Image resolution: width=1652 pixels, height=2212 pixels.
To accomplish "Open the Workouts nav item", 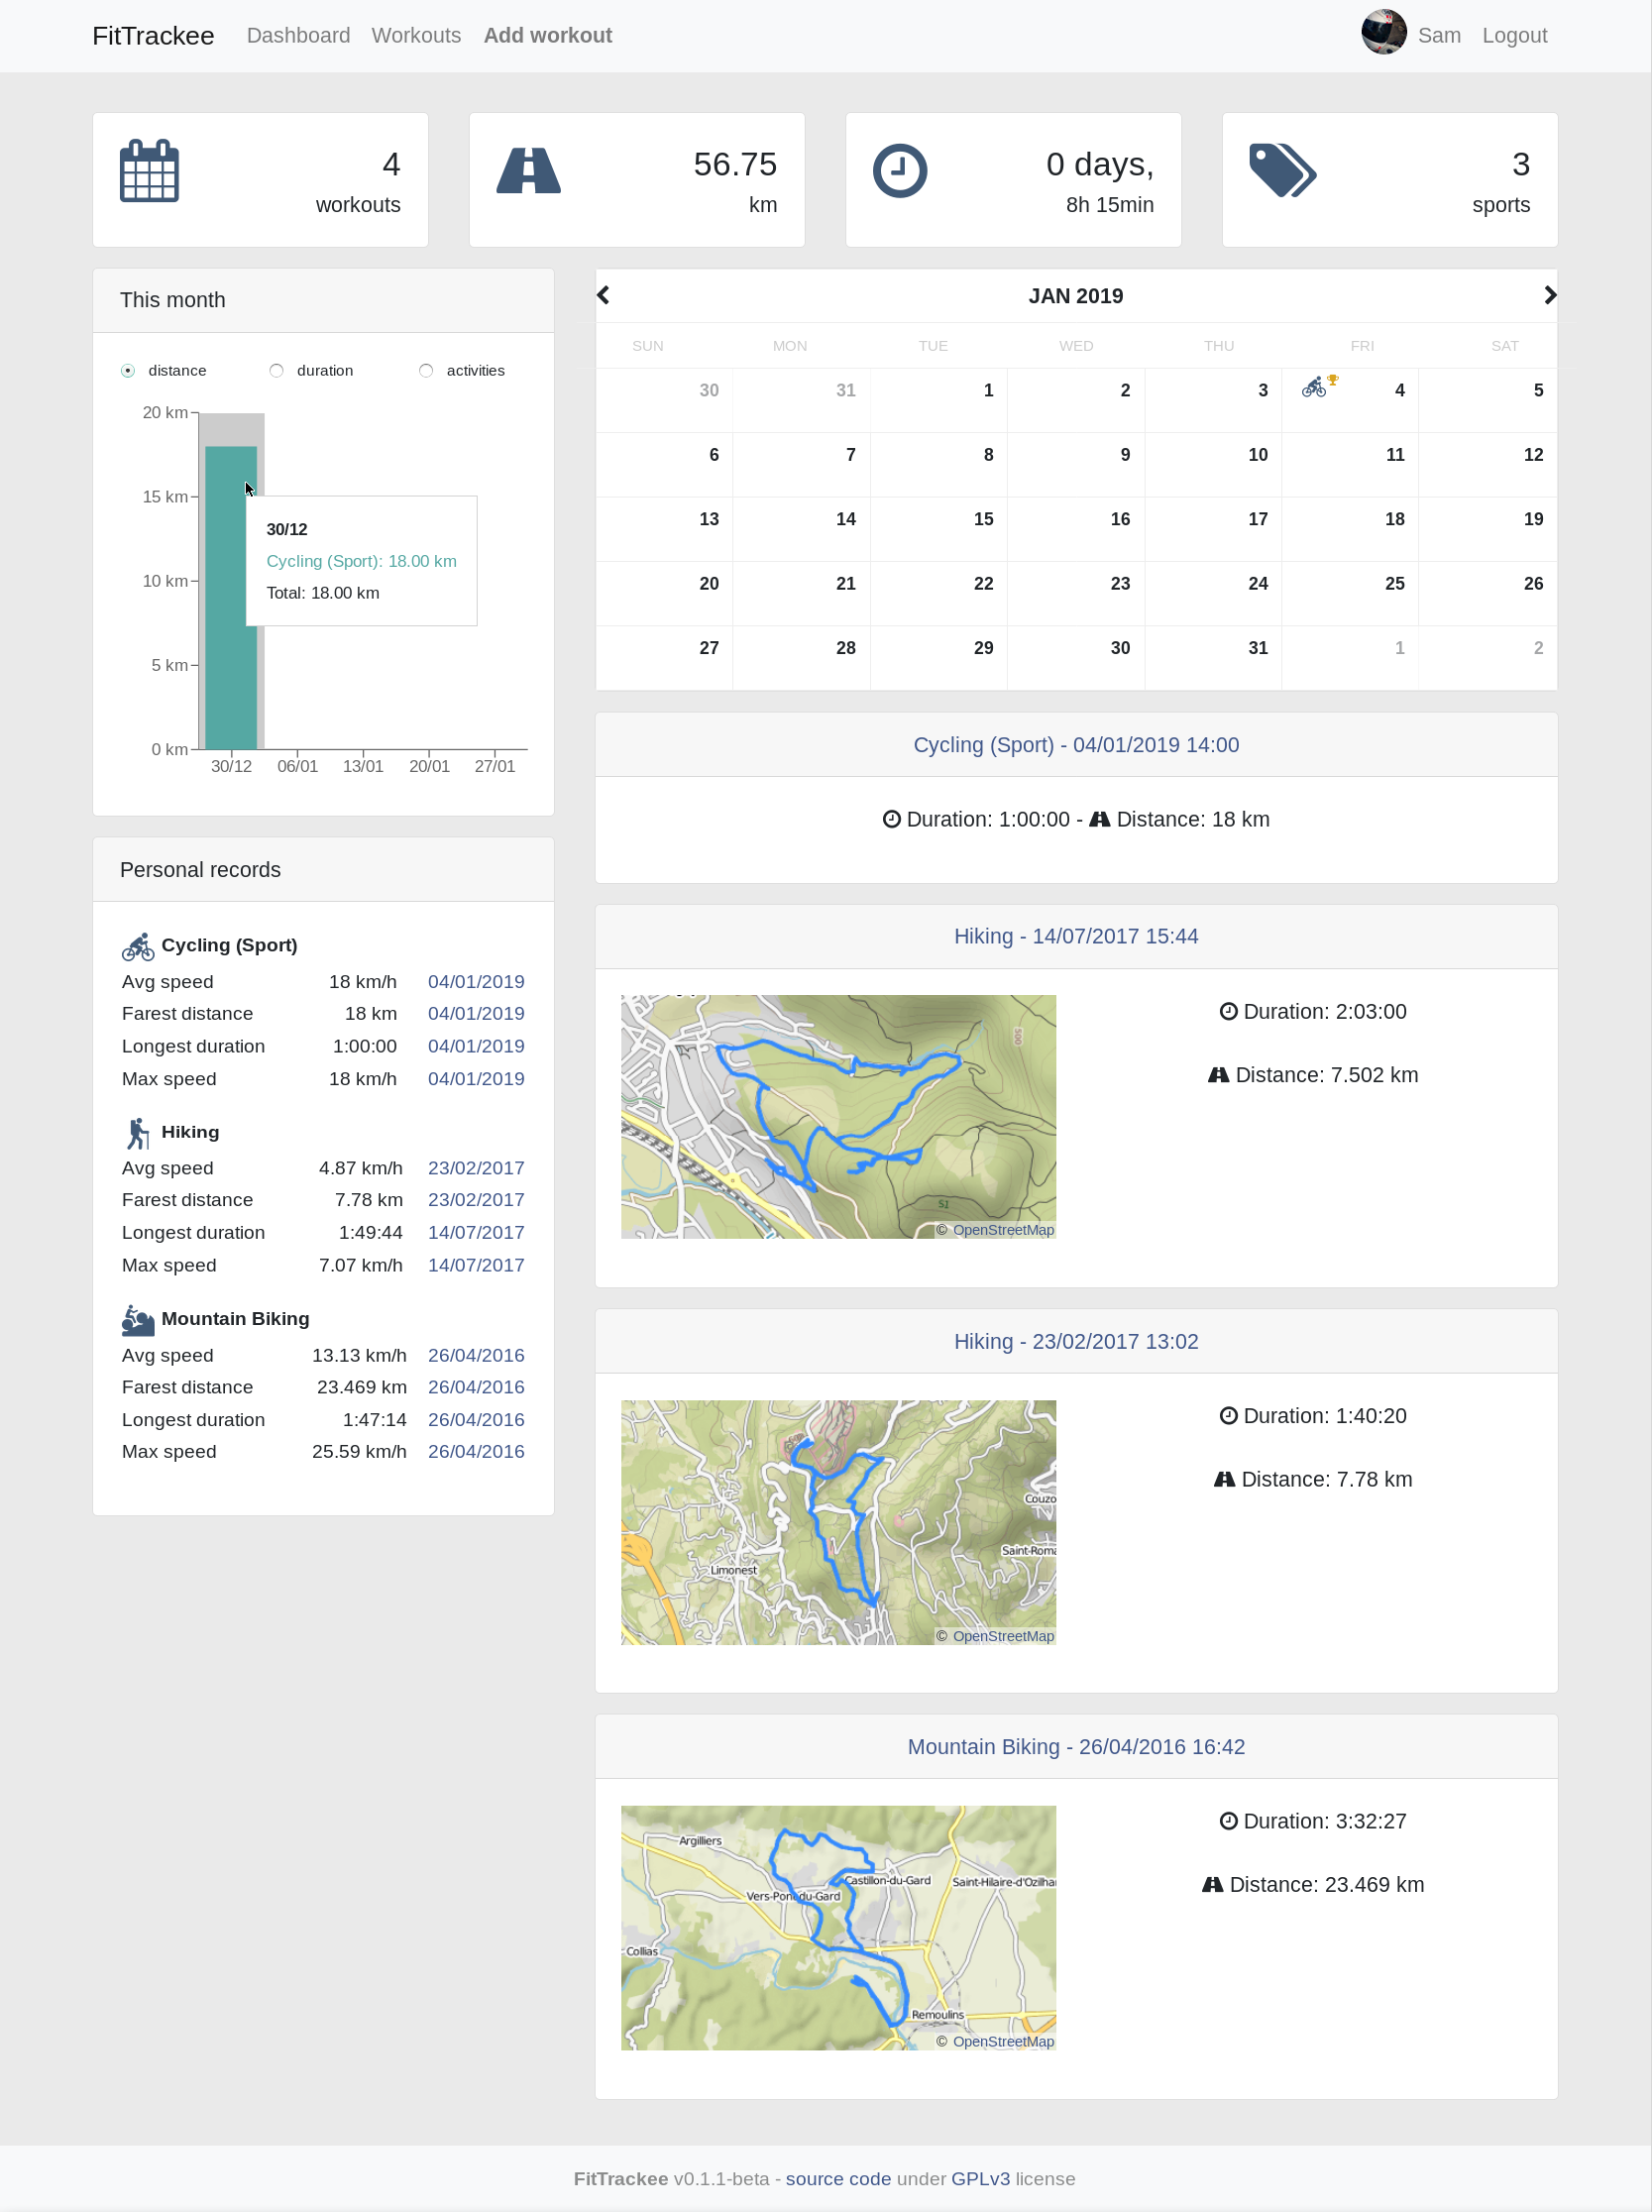I will click(x=416, y=36).
